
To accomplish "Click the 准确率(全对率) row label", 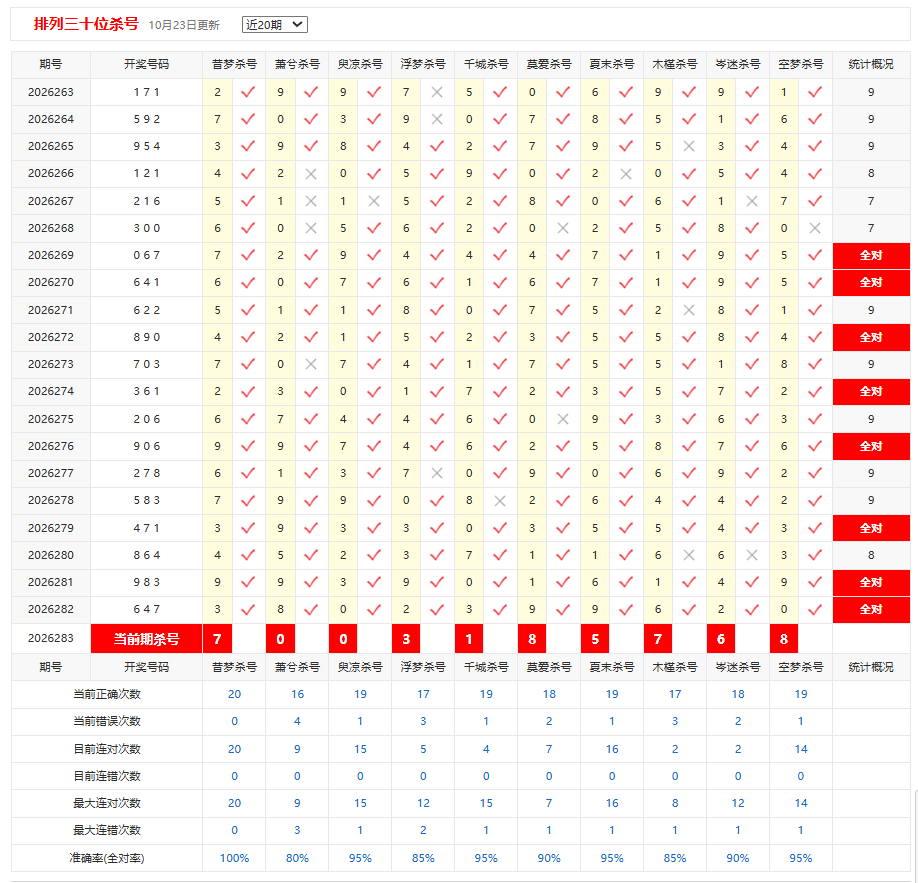I will point(107,858).
